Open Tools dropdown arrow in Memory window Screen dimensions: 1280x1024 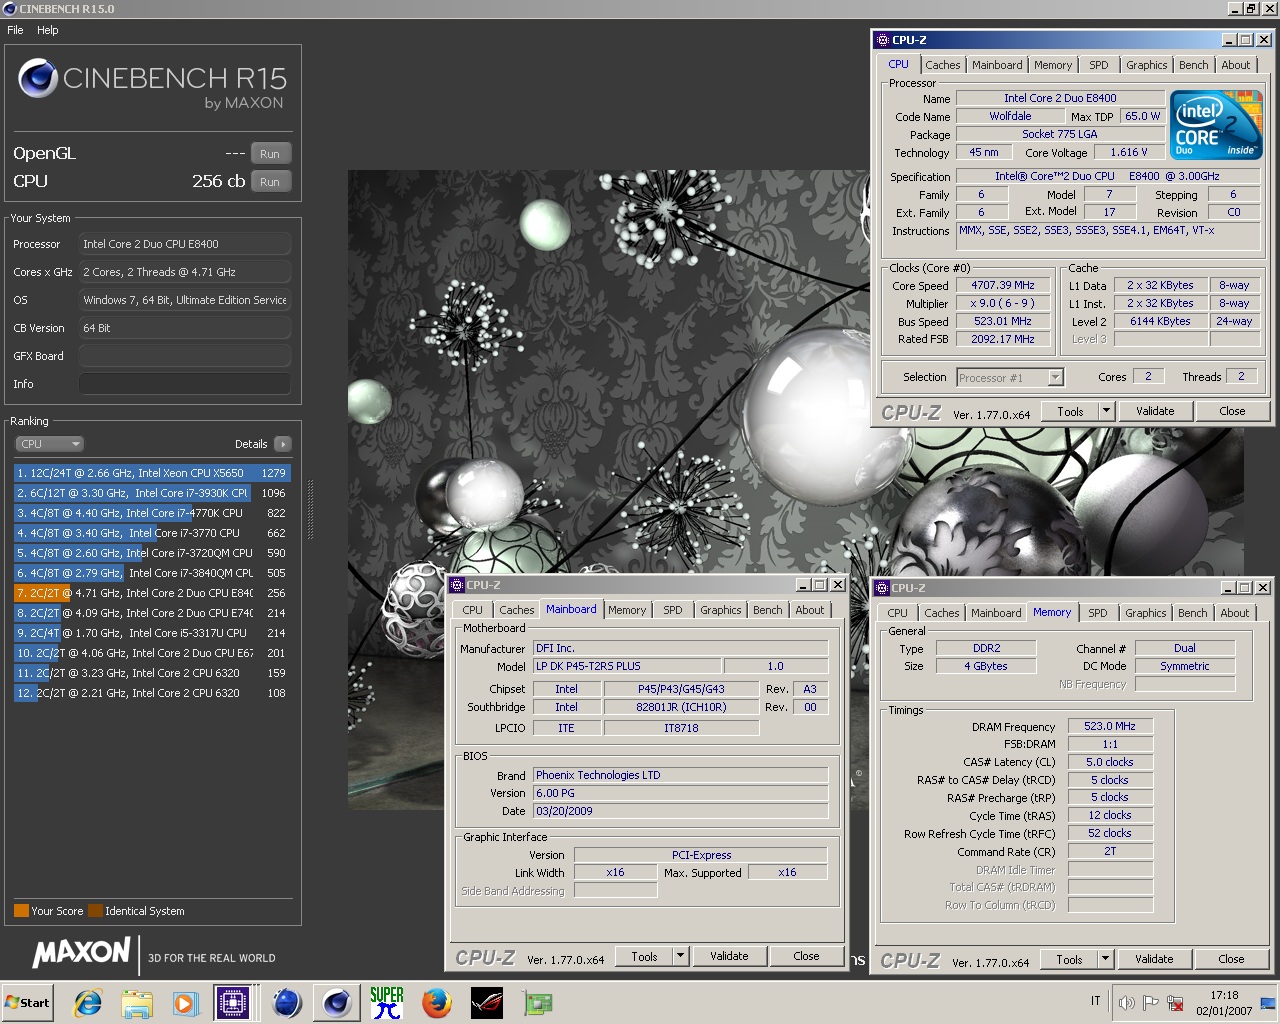pos(1105,959)
